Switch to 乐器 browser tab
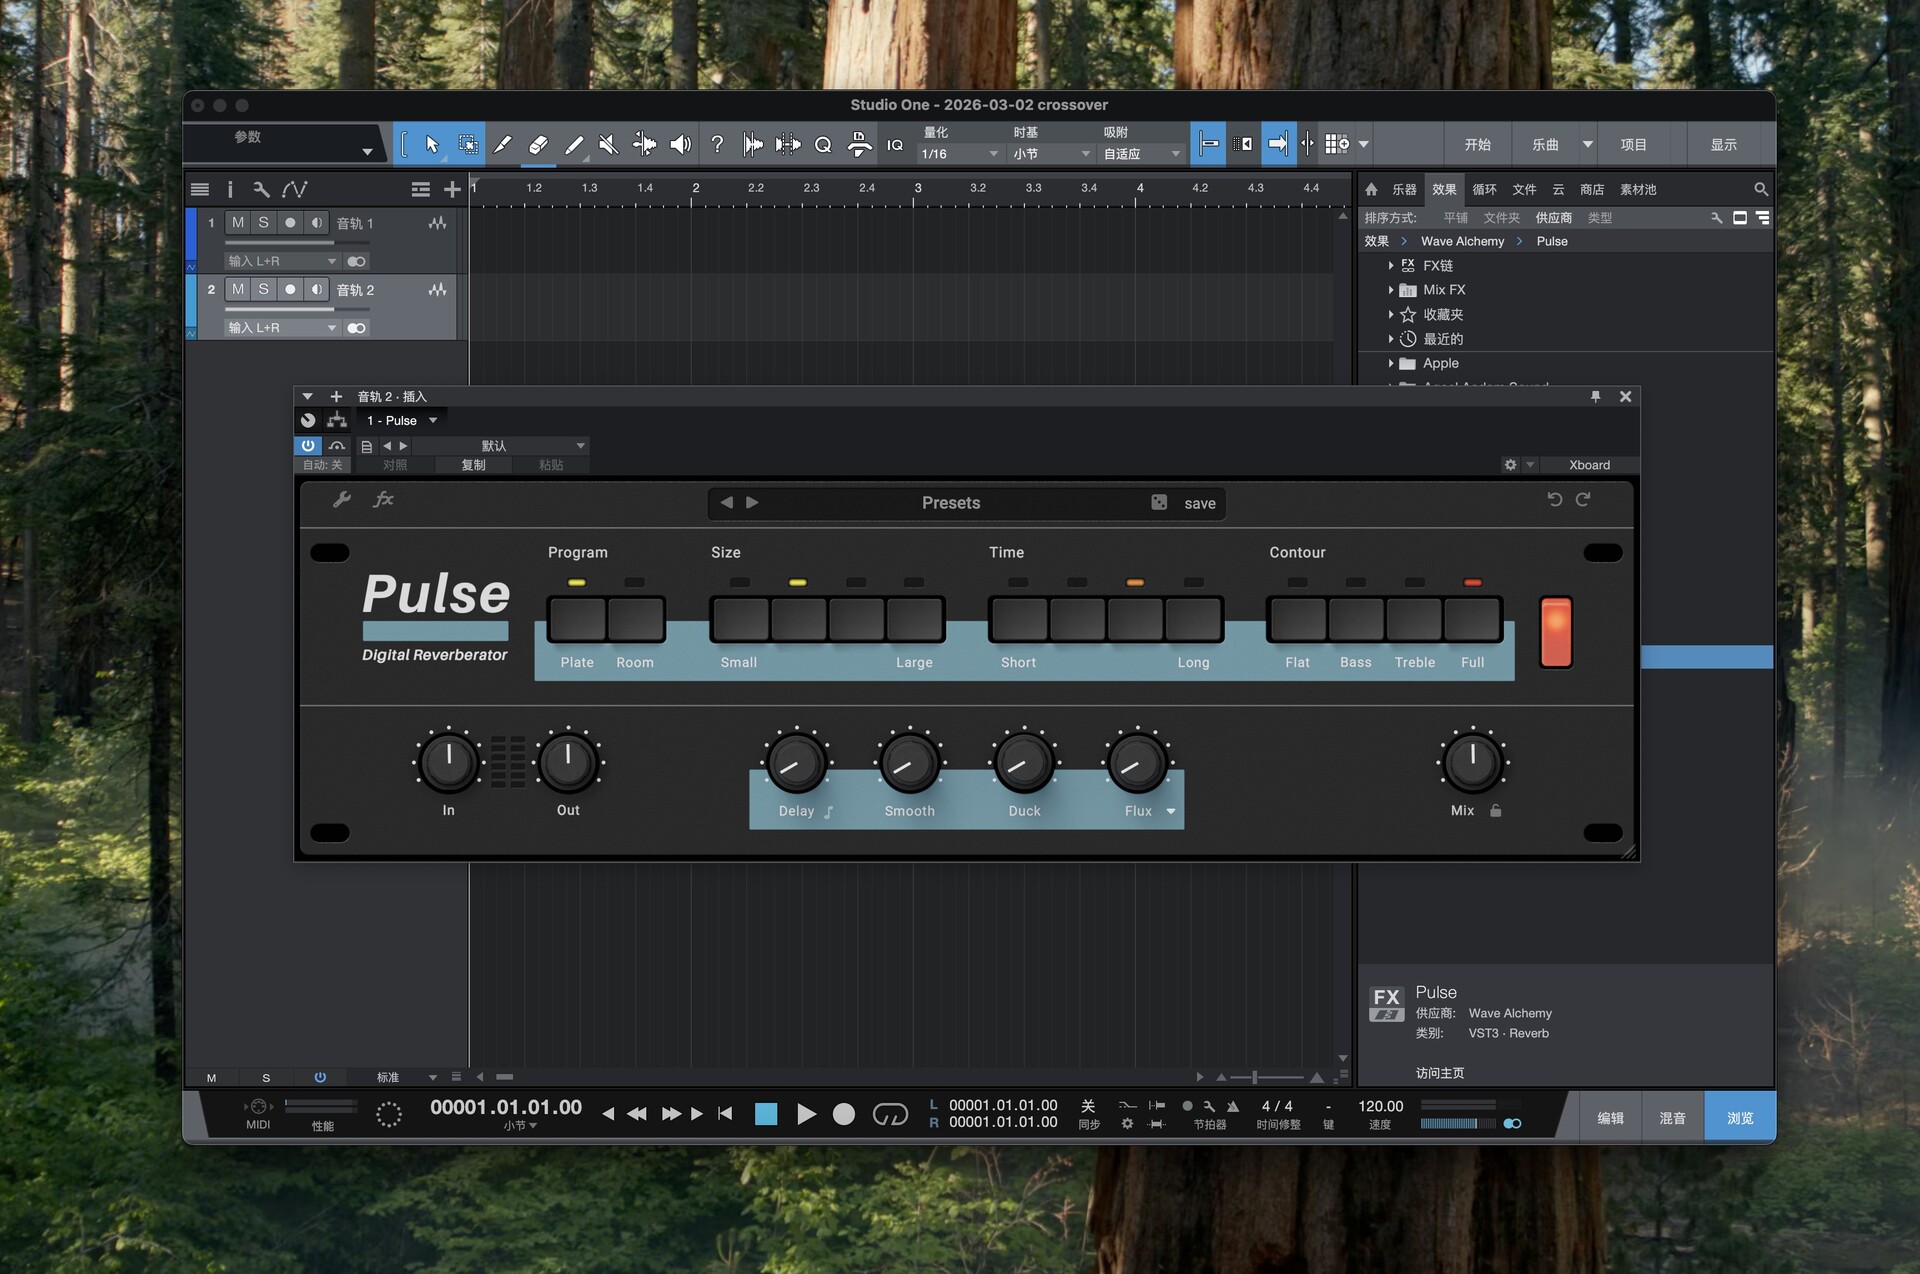This screenshot has height=1274, width=1920. [1404, 189]
